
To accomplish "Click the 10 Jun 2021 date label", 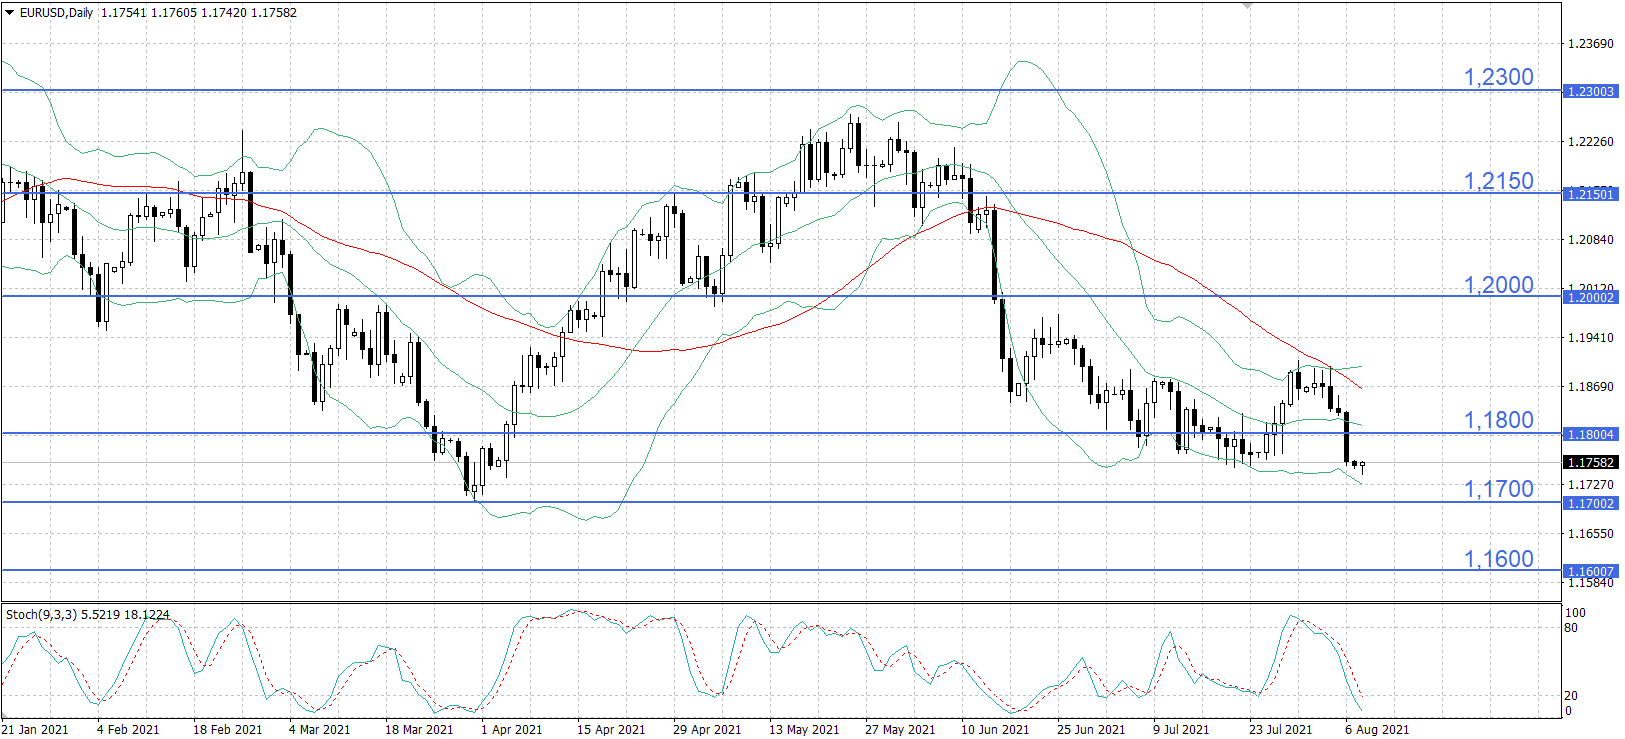I will pos(995,729).
